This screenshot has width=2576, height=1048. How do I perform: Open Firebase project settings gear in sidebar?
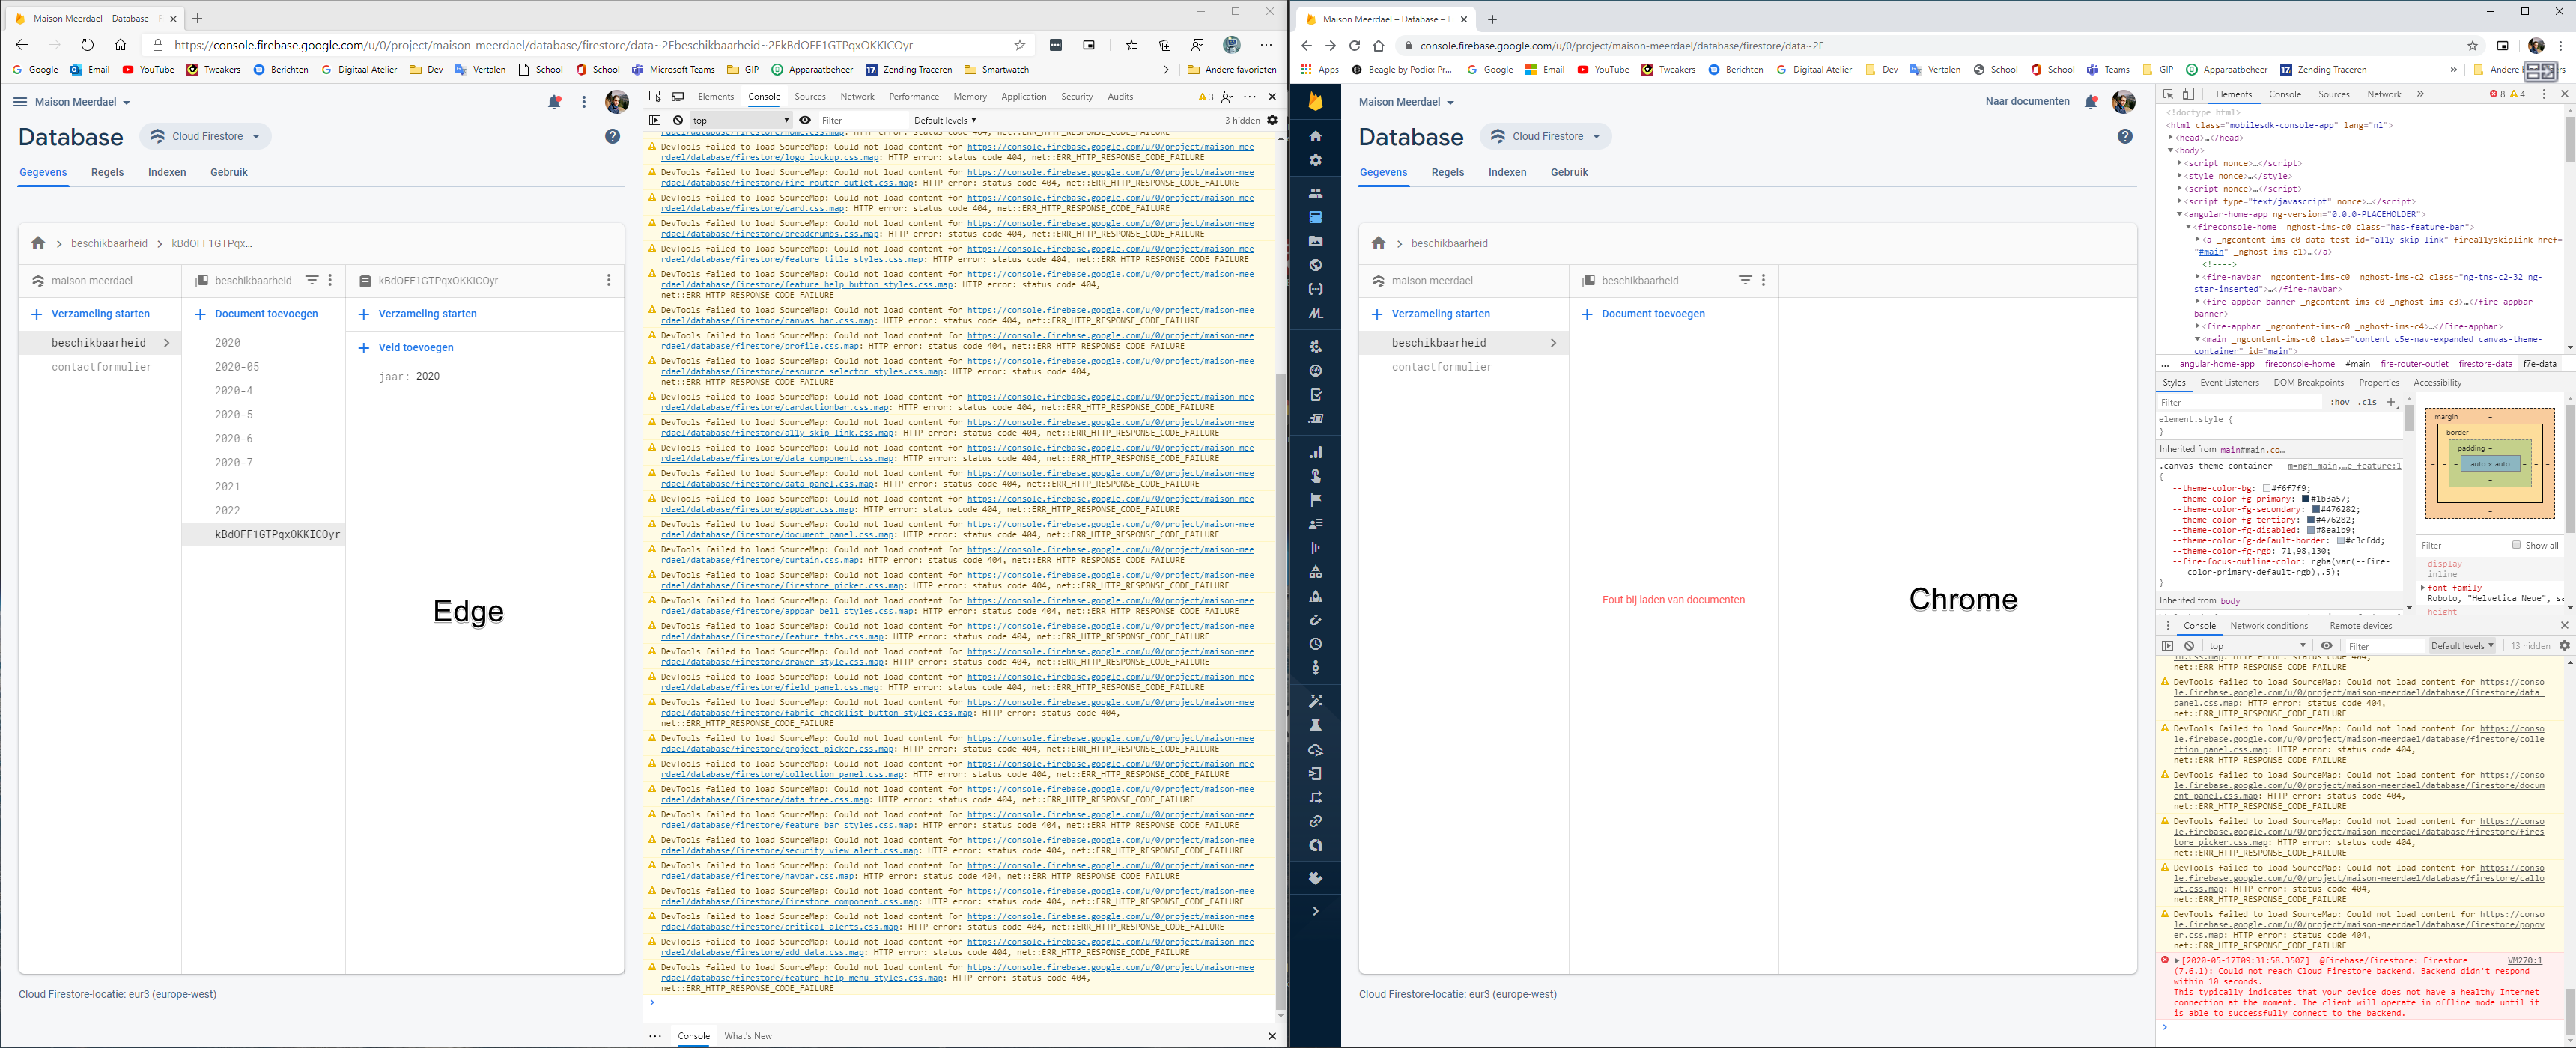(x=1315, y=160)
